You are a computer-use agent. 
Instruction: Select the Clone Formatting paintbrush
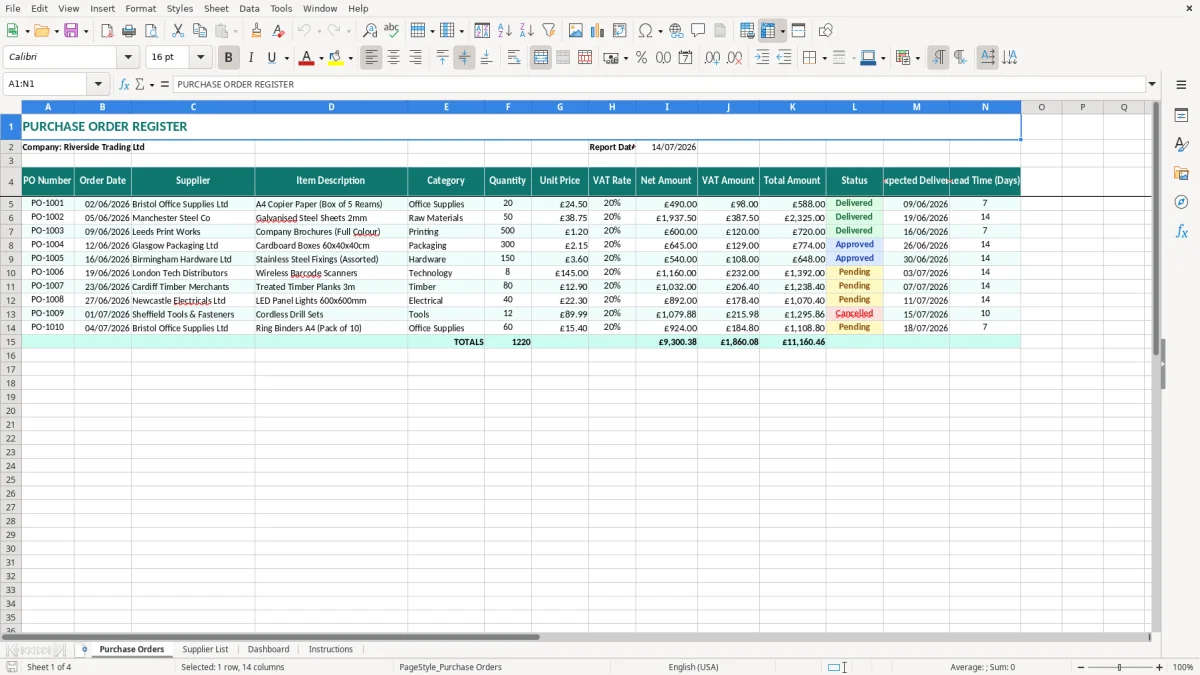(x=257, y=31)
